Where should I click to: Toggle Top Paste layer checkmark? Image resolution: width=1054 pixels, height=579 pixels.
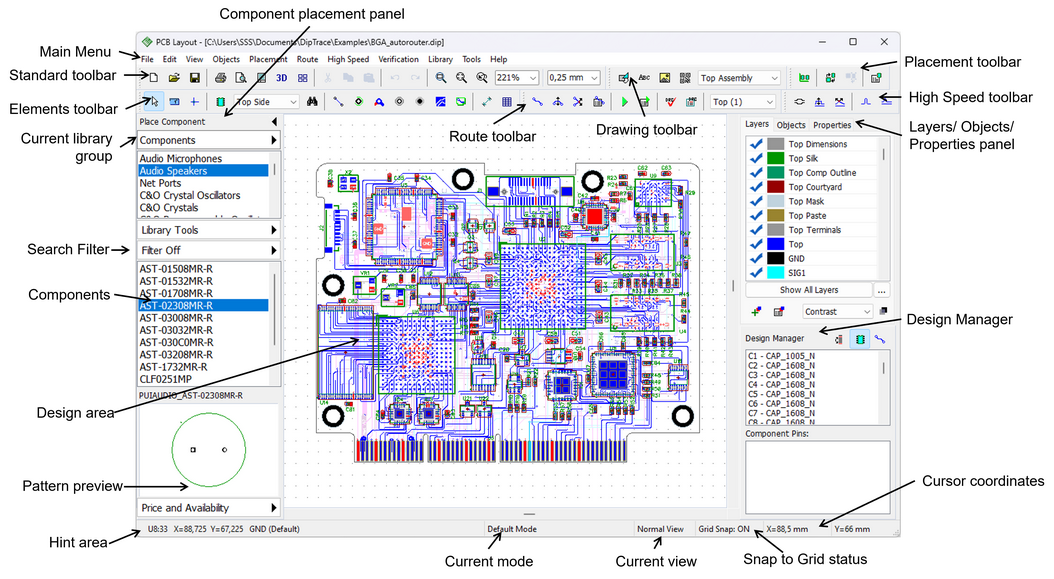click(756, 215)
